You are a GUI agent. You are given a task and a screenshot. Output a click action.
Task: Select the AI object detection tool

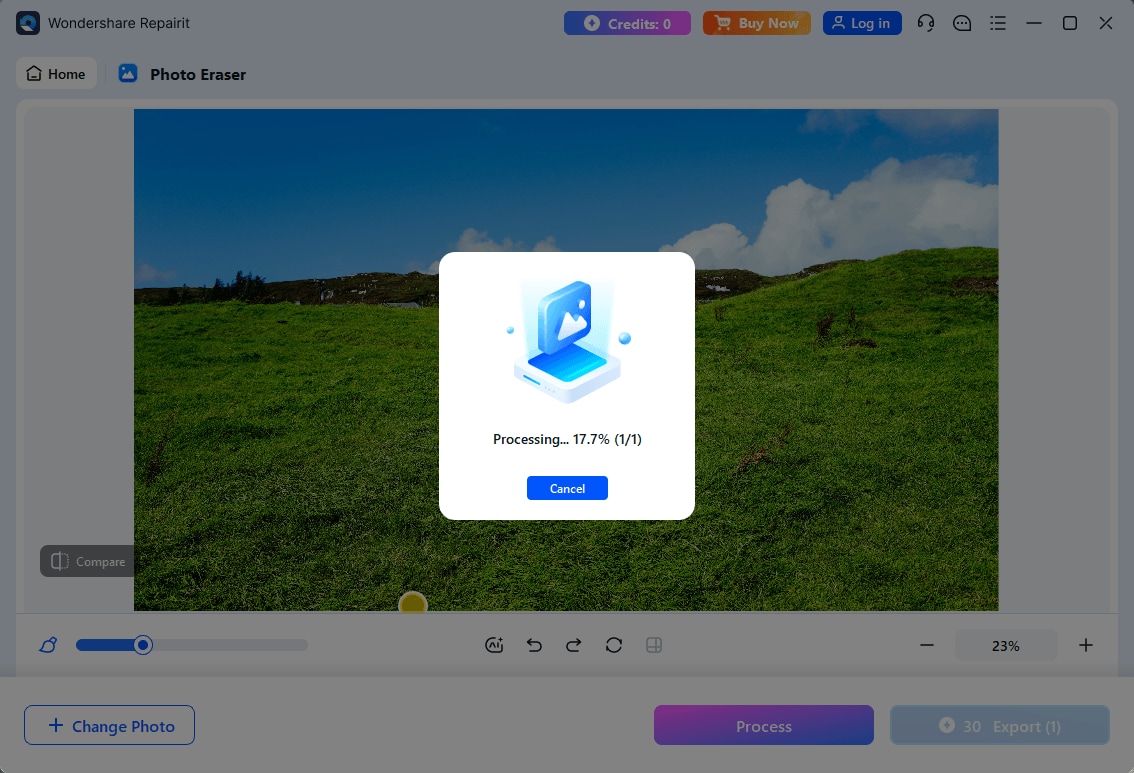pyautogui.click(x=494, y=645)
